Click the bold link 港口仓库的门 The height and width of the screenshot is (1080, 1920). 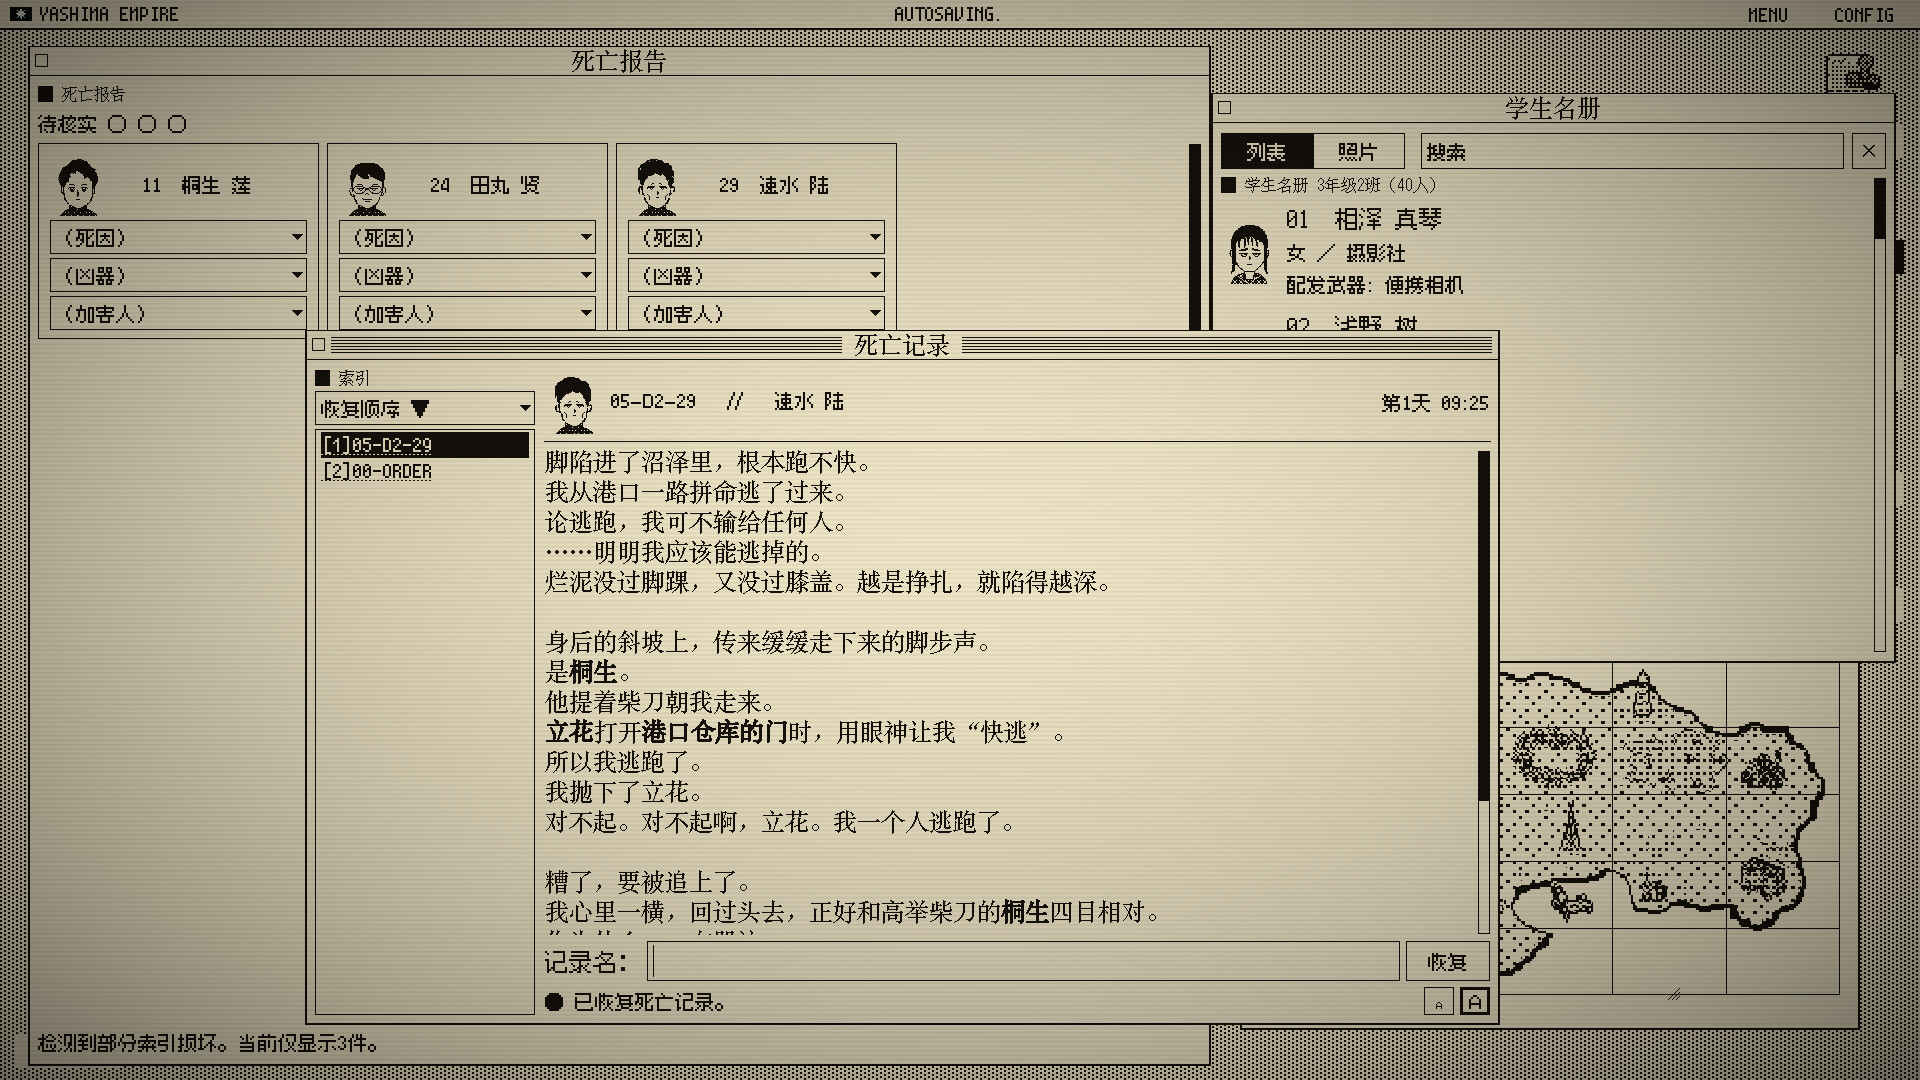coord(714,732)
